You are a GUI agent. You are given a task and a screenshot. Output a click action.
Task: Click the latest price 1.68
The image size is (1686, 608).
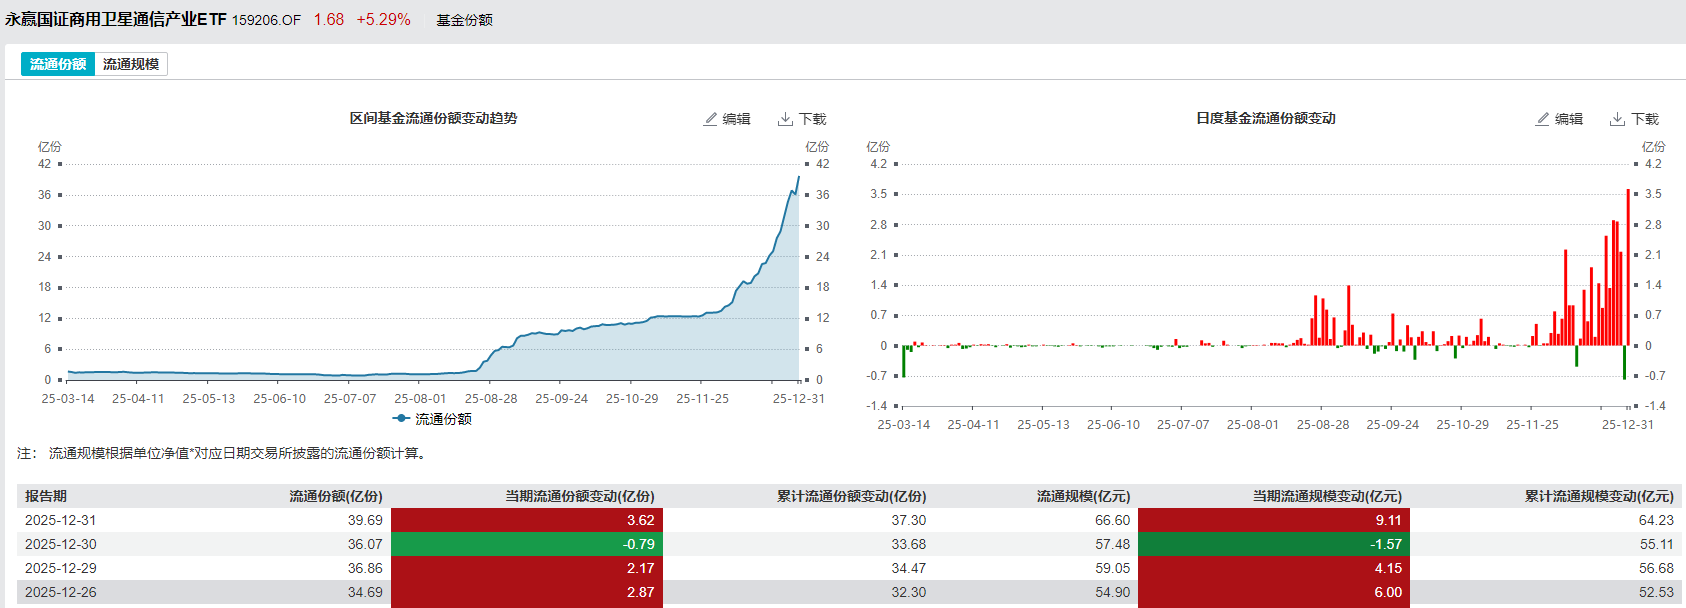tap(328, 20)
